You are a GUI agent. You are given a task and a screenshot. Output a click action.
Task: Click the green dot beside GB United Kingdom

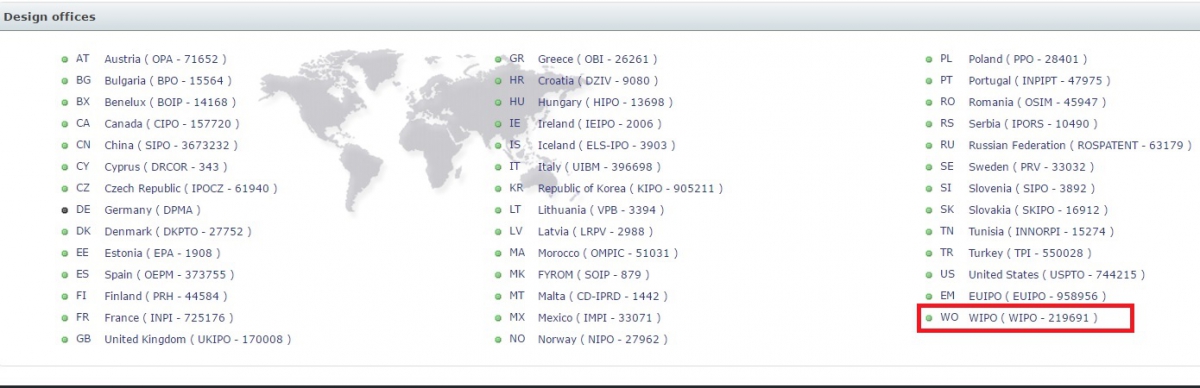point(65,339)
